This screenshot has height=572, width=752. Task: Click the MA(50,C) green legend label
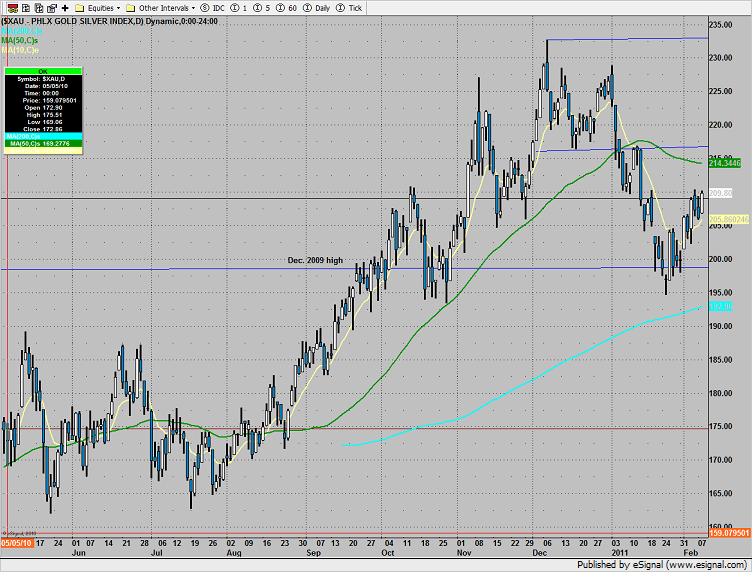tap(20, 39)
